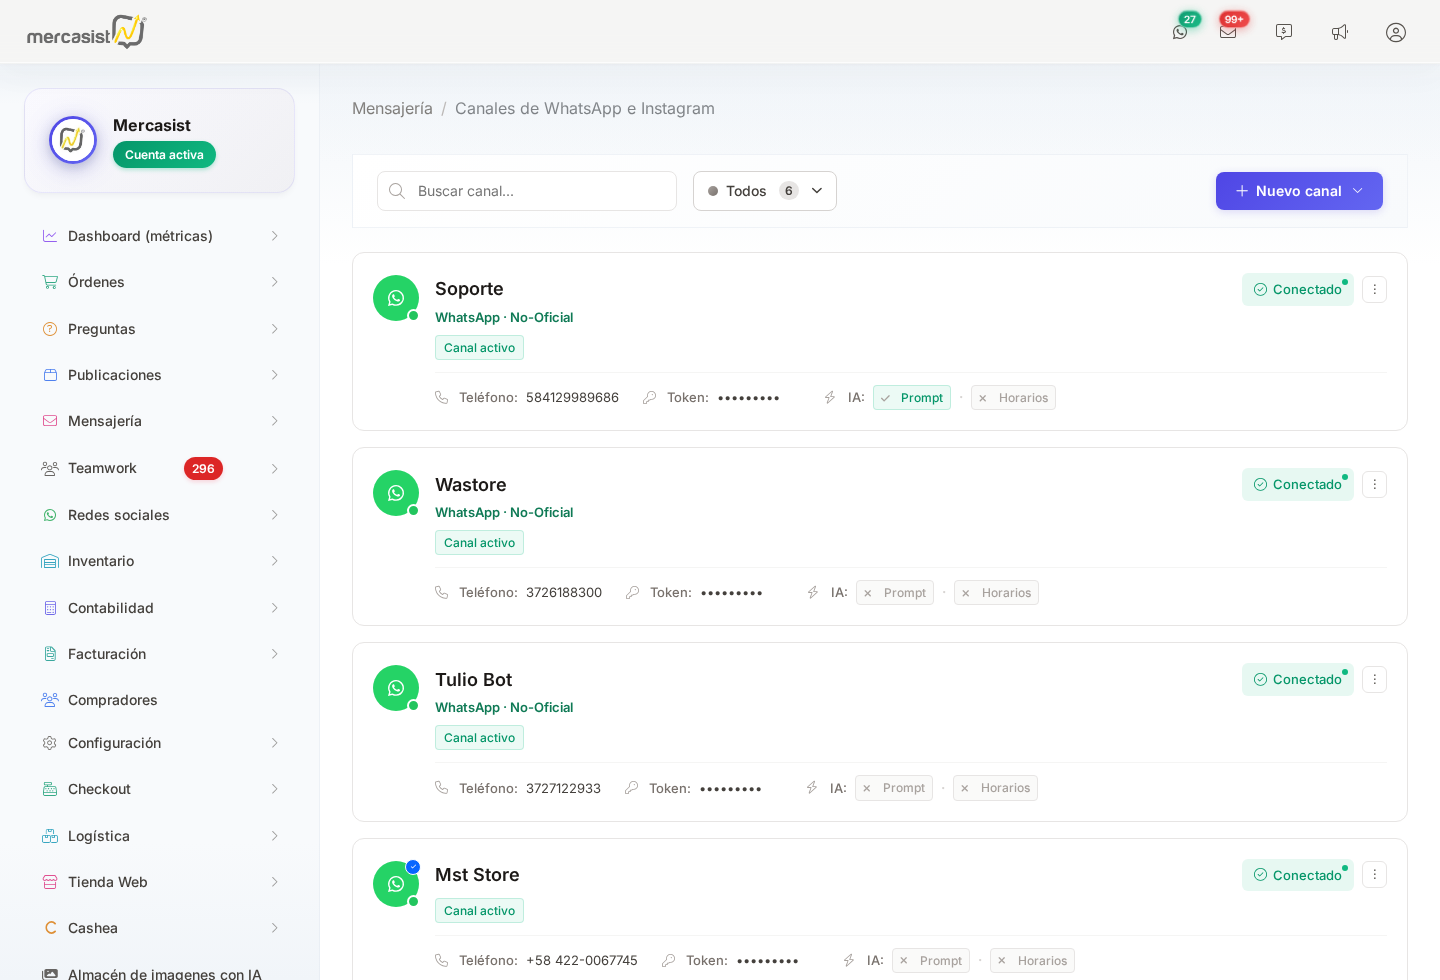Toggle the Prompt AI chip for Mst Store

pos(931,961)
